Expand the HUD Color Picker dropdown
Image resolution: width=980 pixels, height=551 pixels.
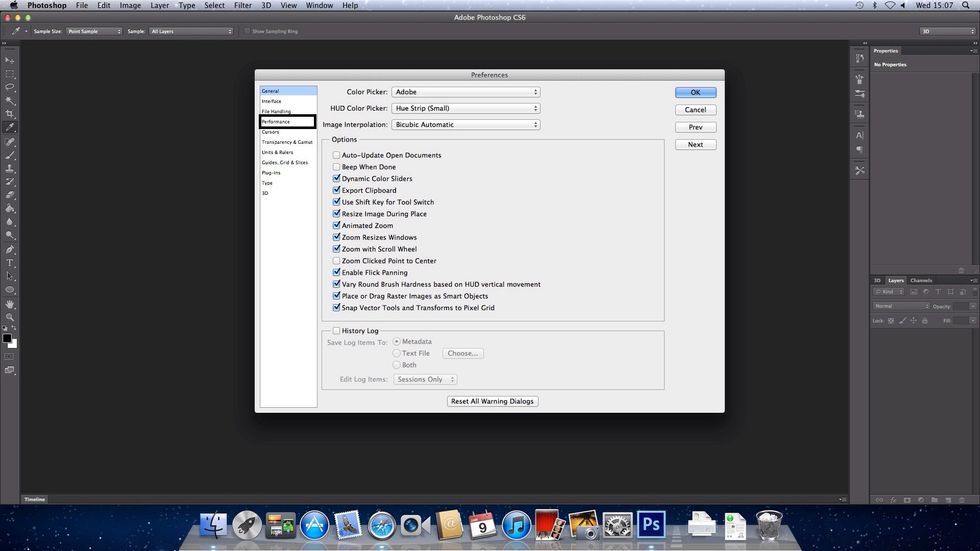466,108
